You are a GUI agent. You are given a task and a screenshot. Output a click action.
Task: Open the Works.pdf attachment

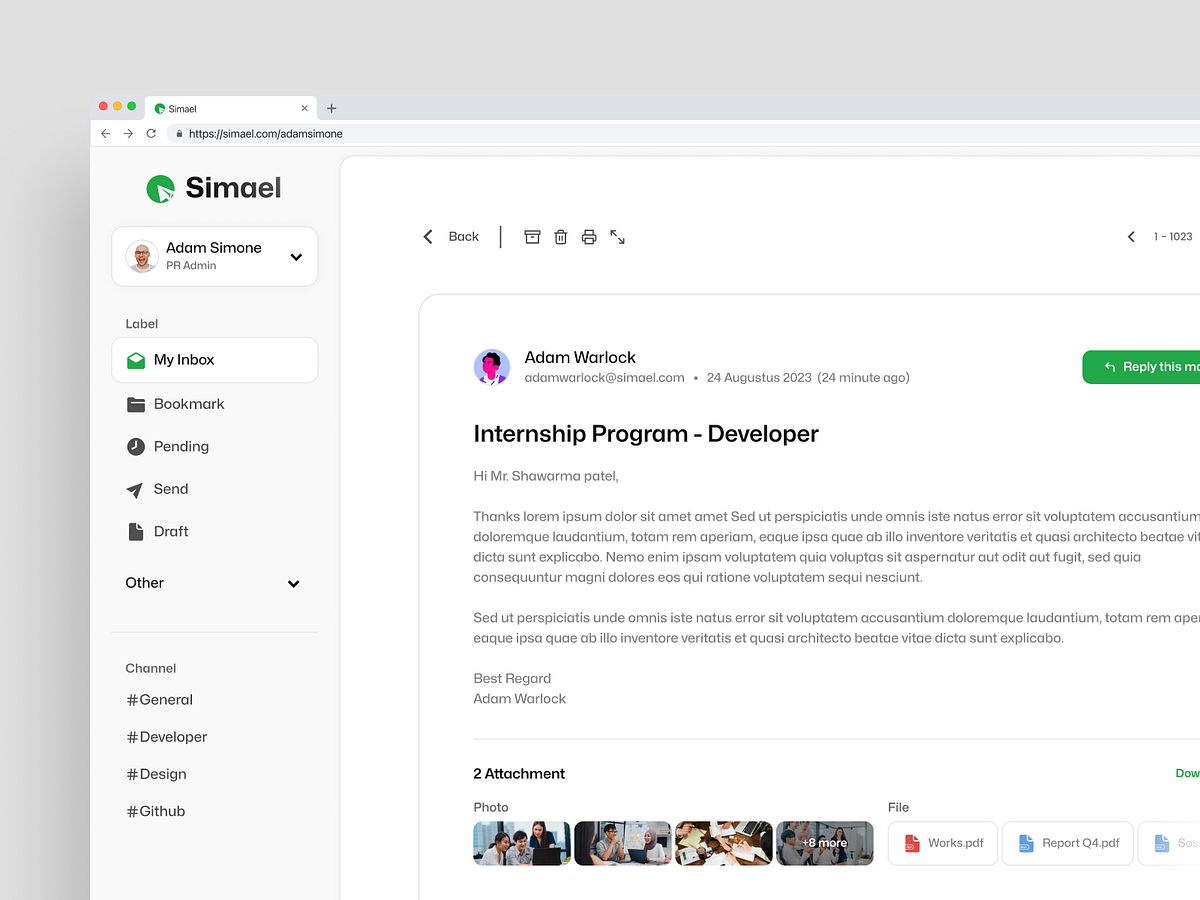(x=941, y=843)
